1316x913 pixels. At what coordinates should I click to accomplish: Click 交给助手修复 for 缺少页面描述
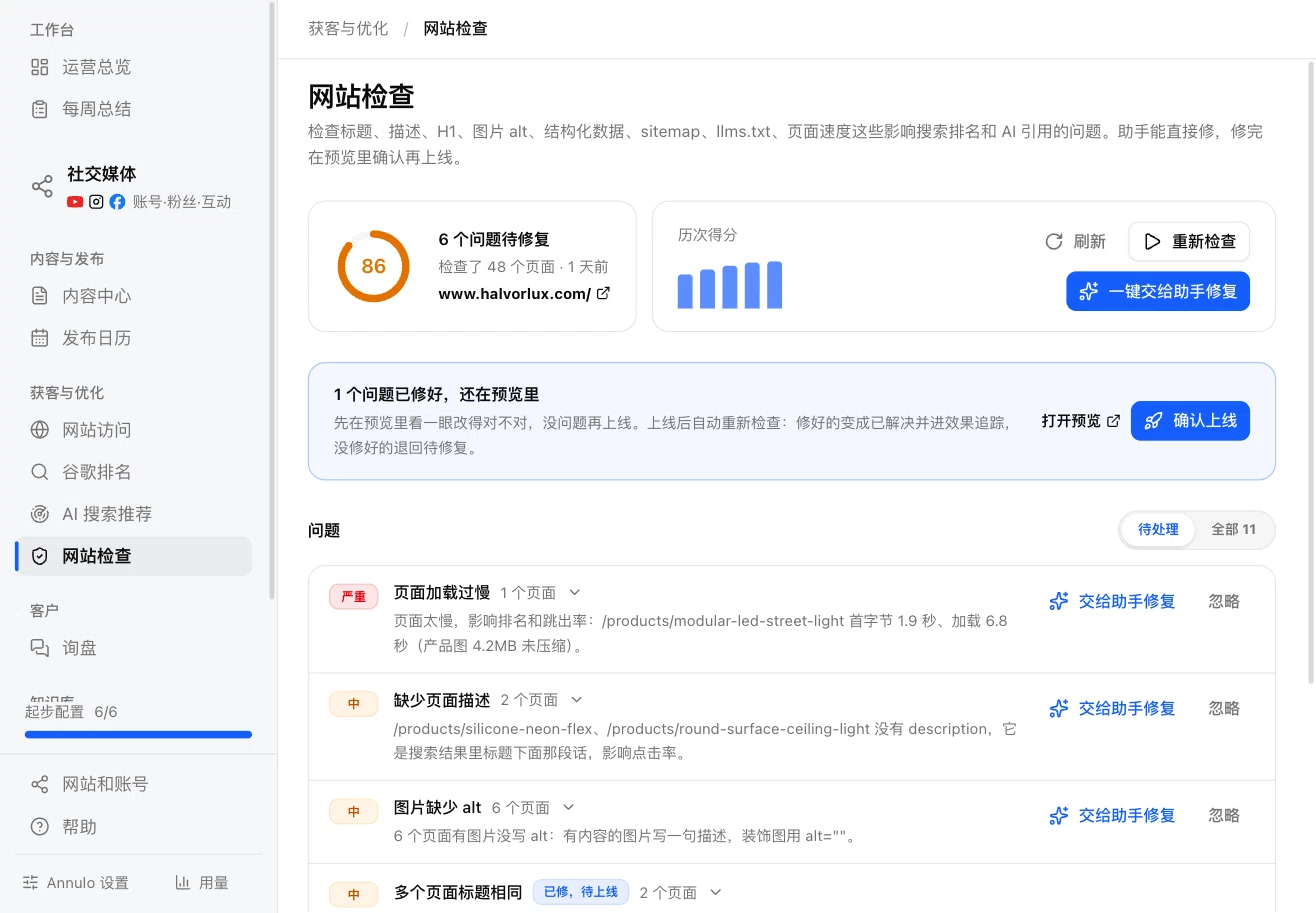coord(1112,708)
